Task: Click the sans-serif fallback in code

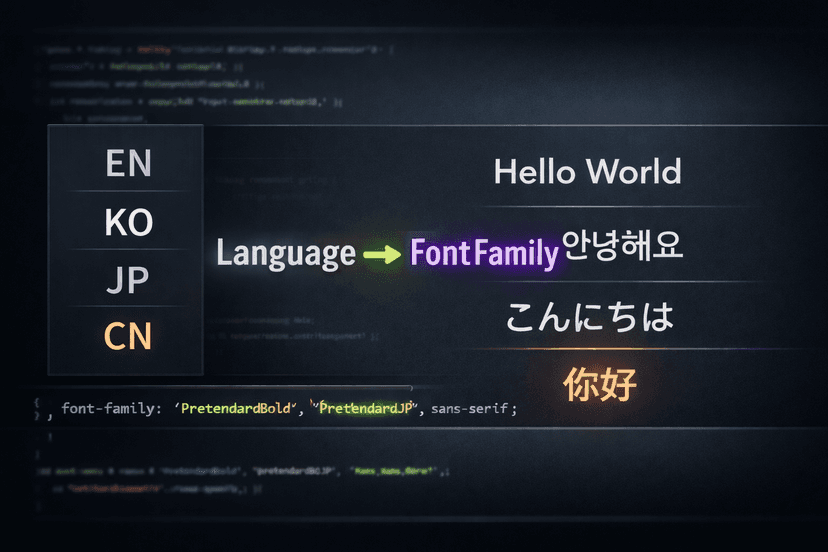Action: 469,408
